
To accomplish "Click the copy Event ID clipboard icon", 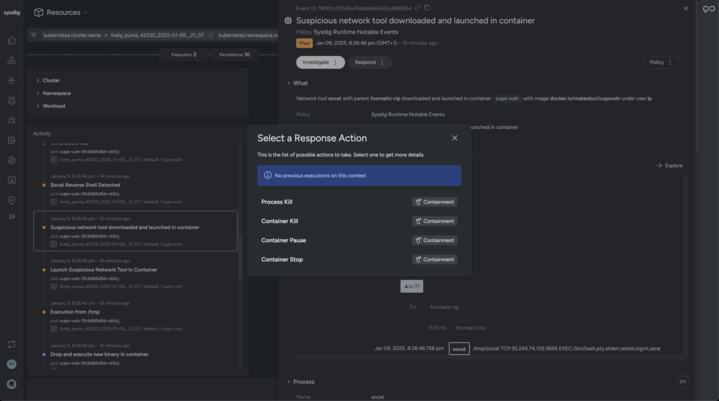I will 427,8.
